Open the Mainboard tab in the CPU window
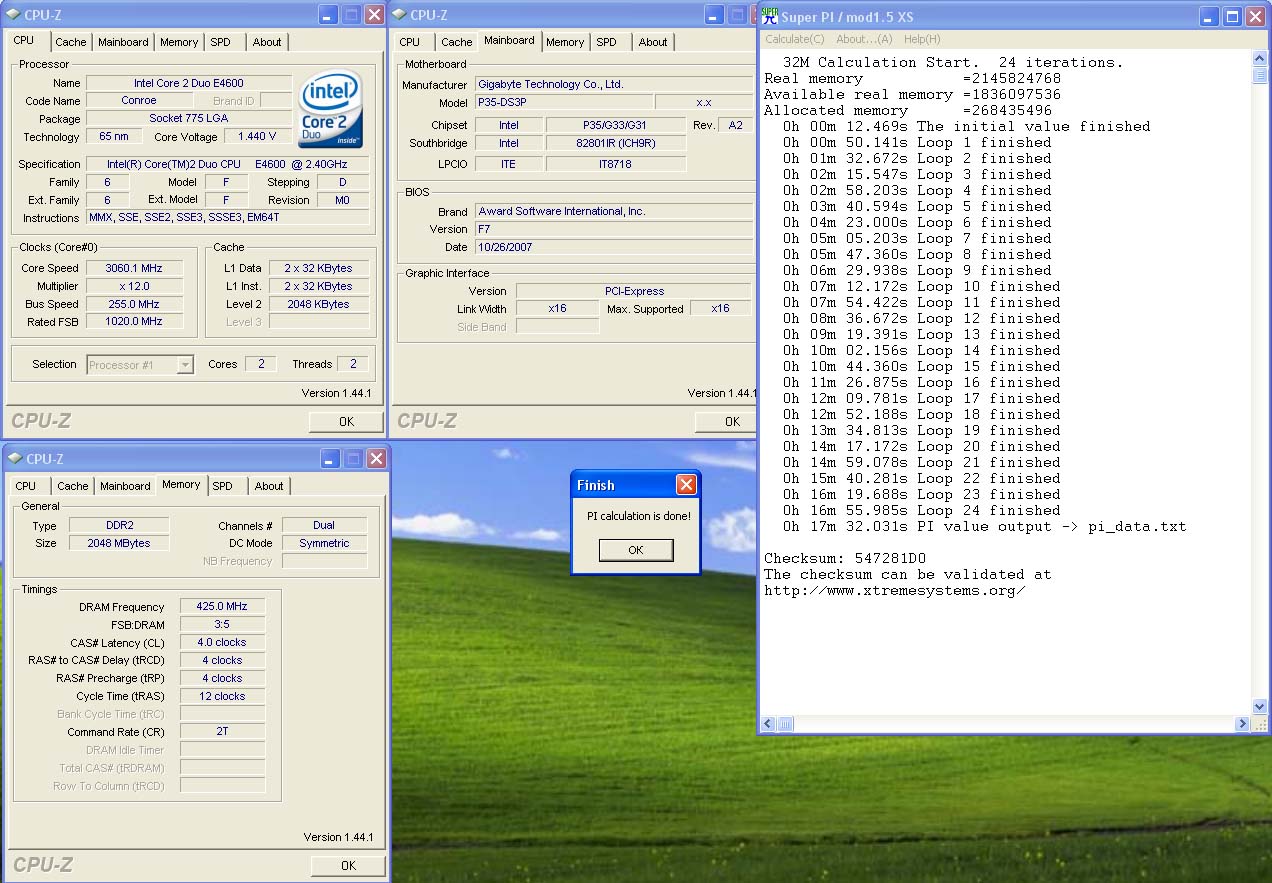The image size is (1272, 883). 123,42
